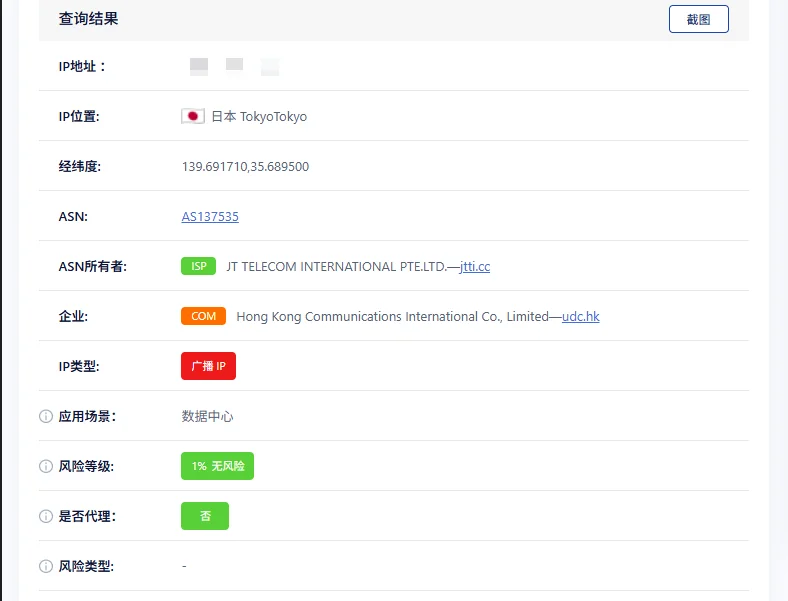788x601 pixels.
Task: Click the JT TELECOM INTERNATIONAL owner name
Action: click(x=336, y=266)
